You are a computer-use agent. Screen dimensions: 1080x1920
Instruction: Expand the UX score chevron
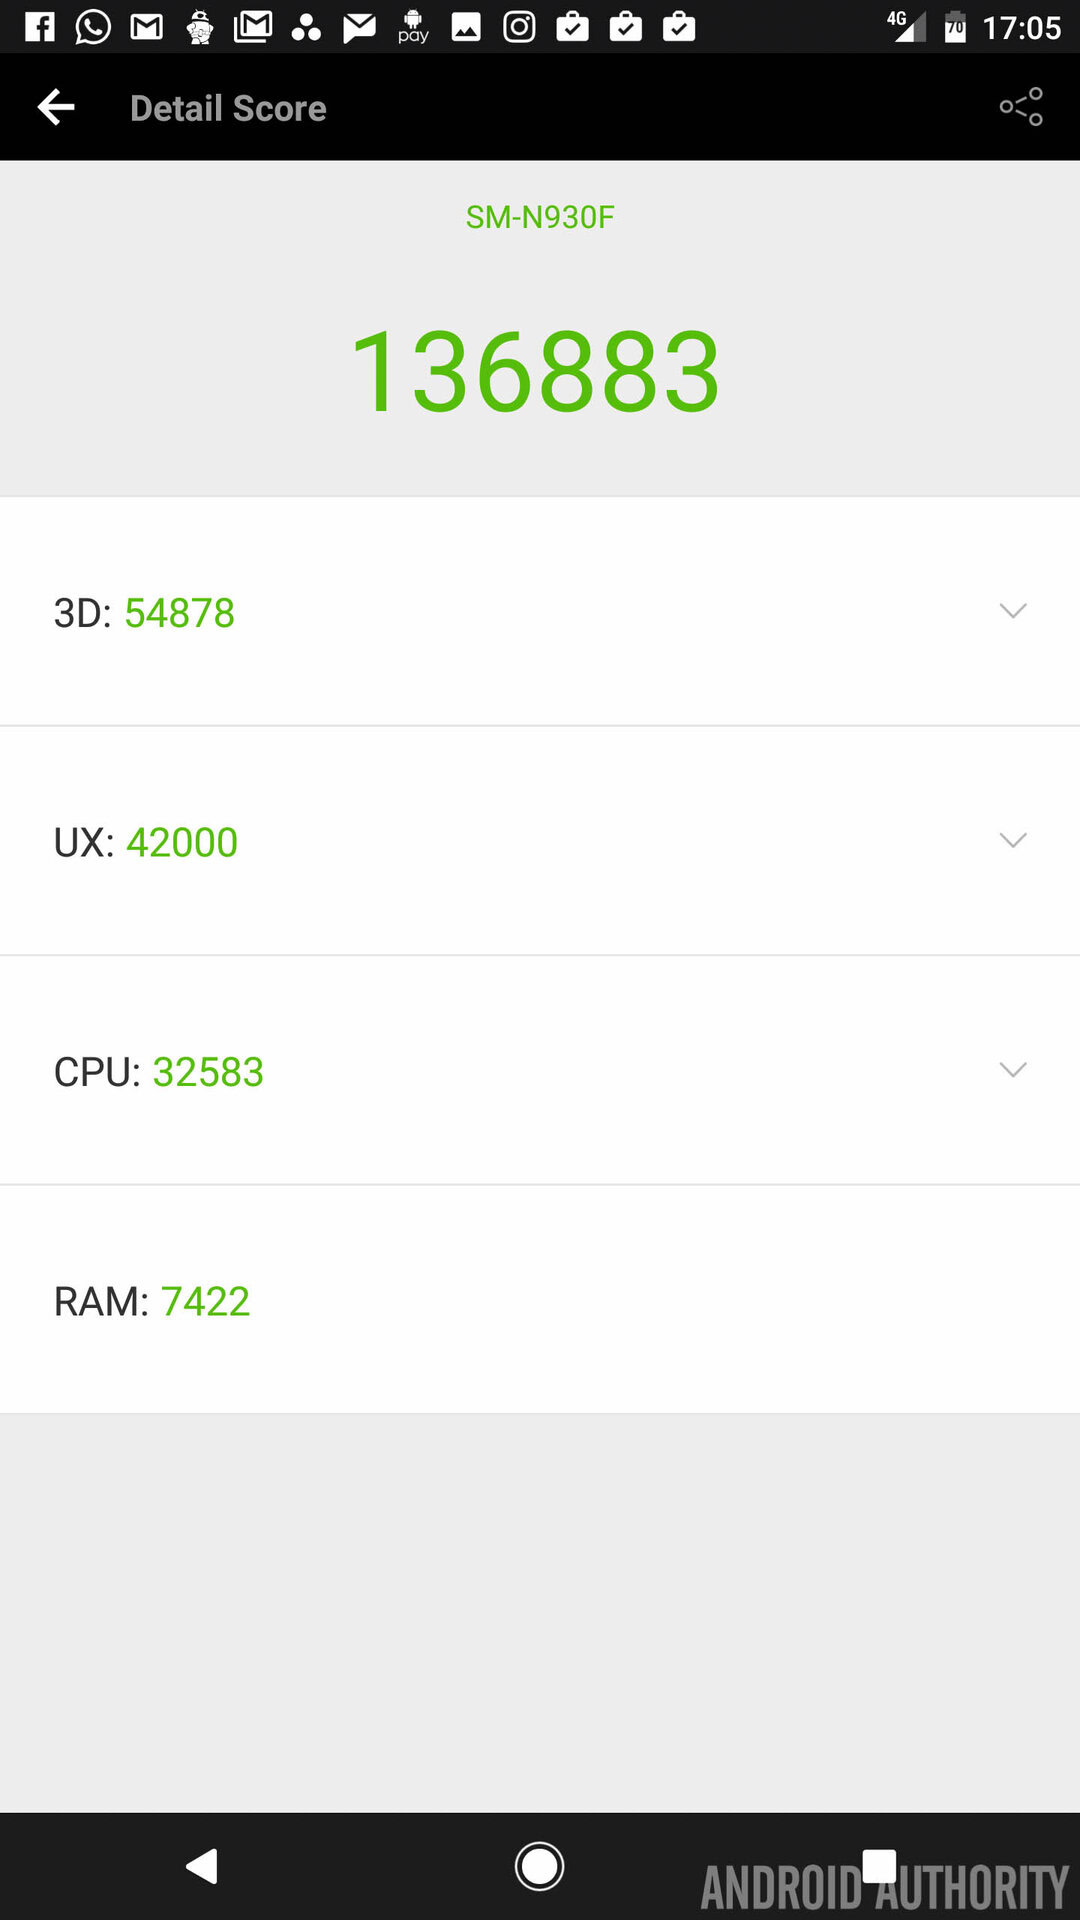pos(1013,840)
